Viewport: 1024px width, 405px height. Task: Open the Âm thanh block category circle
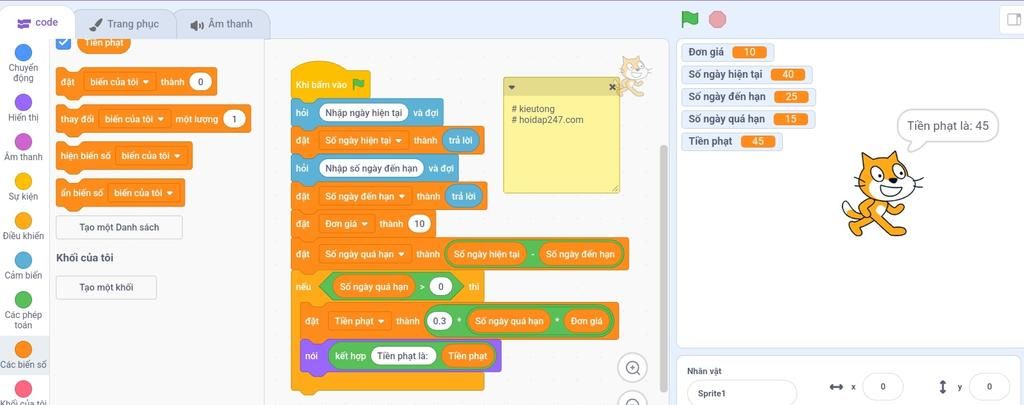(x=24, y=142)
